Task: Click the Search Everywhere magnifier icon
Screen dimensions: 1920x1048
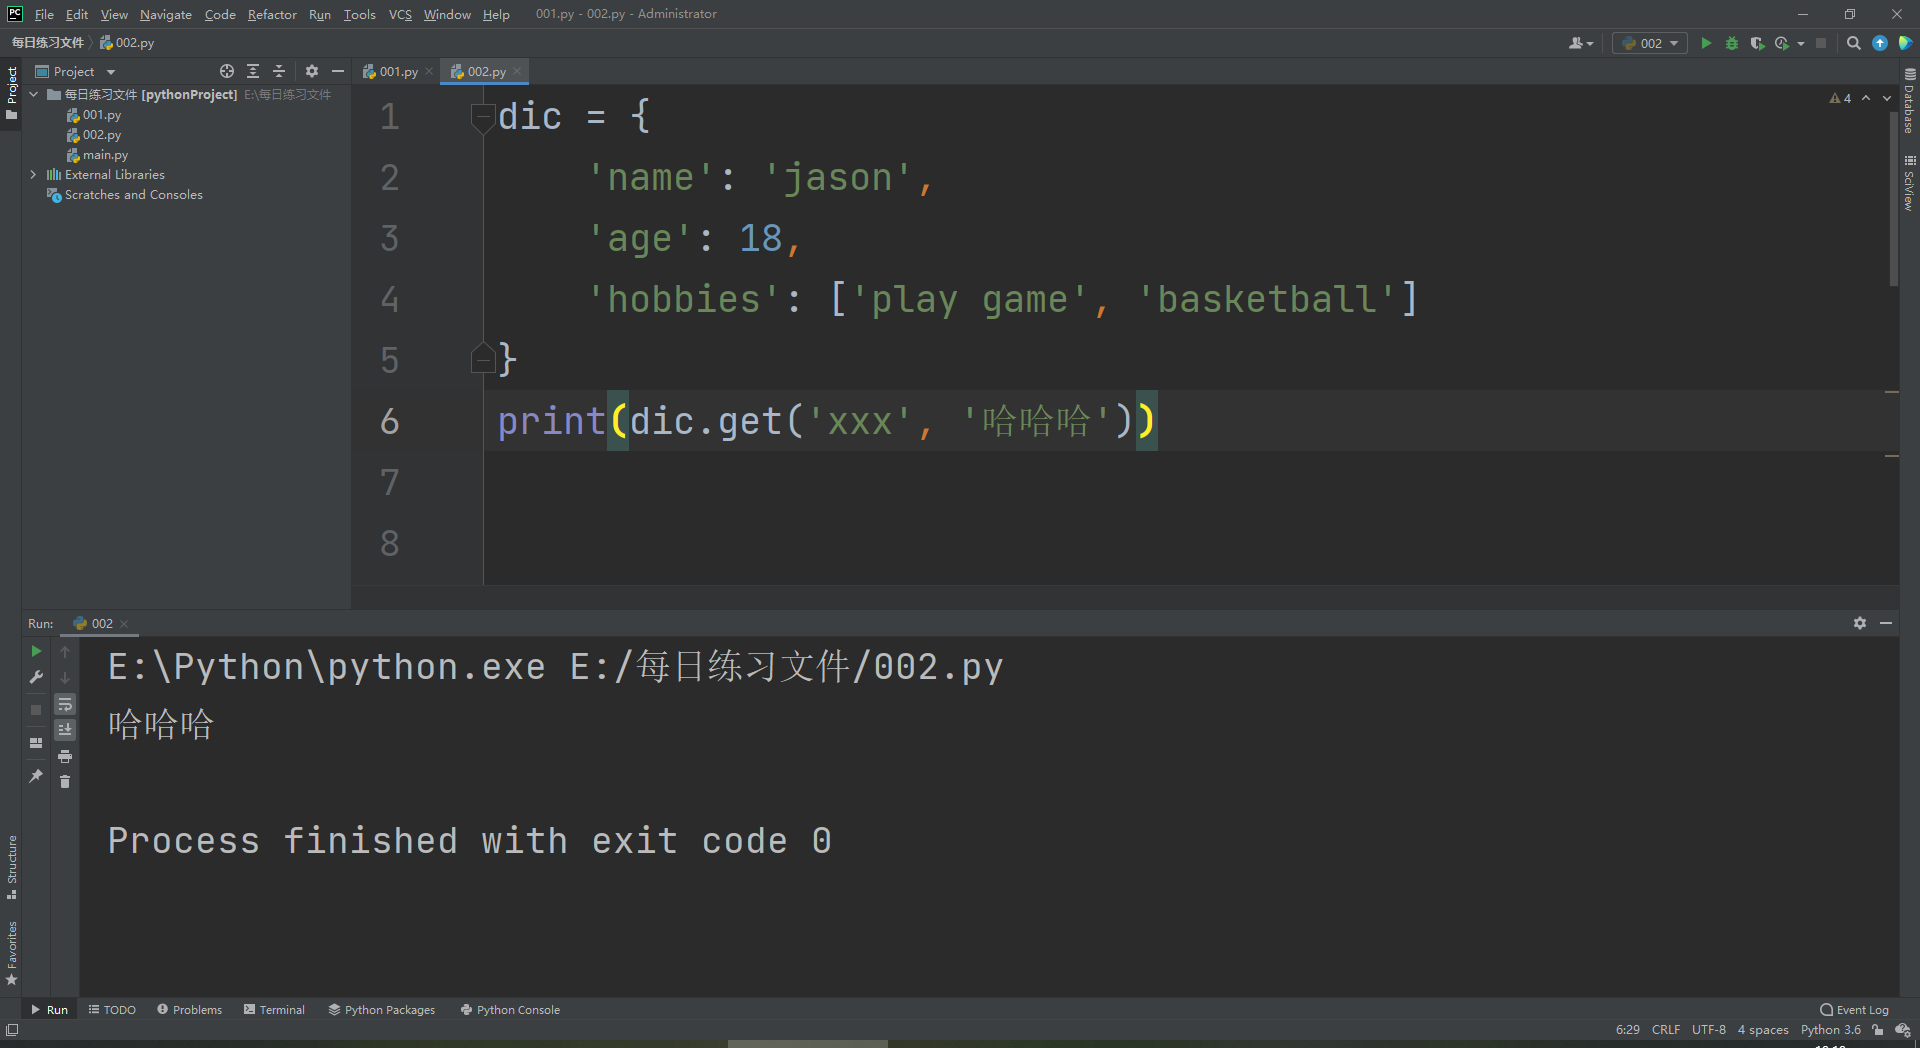Action: click(x=1853, y=43)
